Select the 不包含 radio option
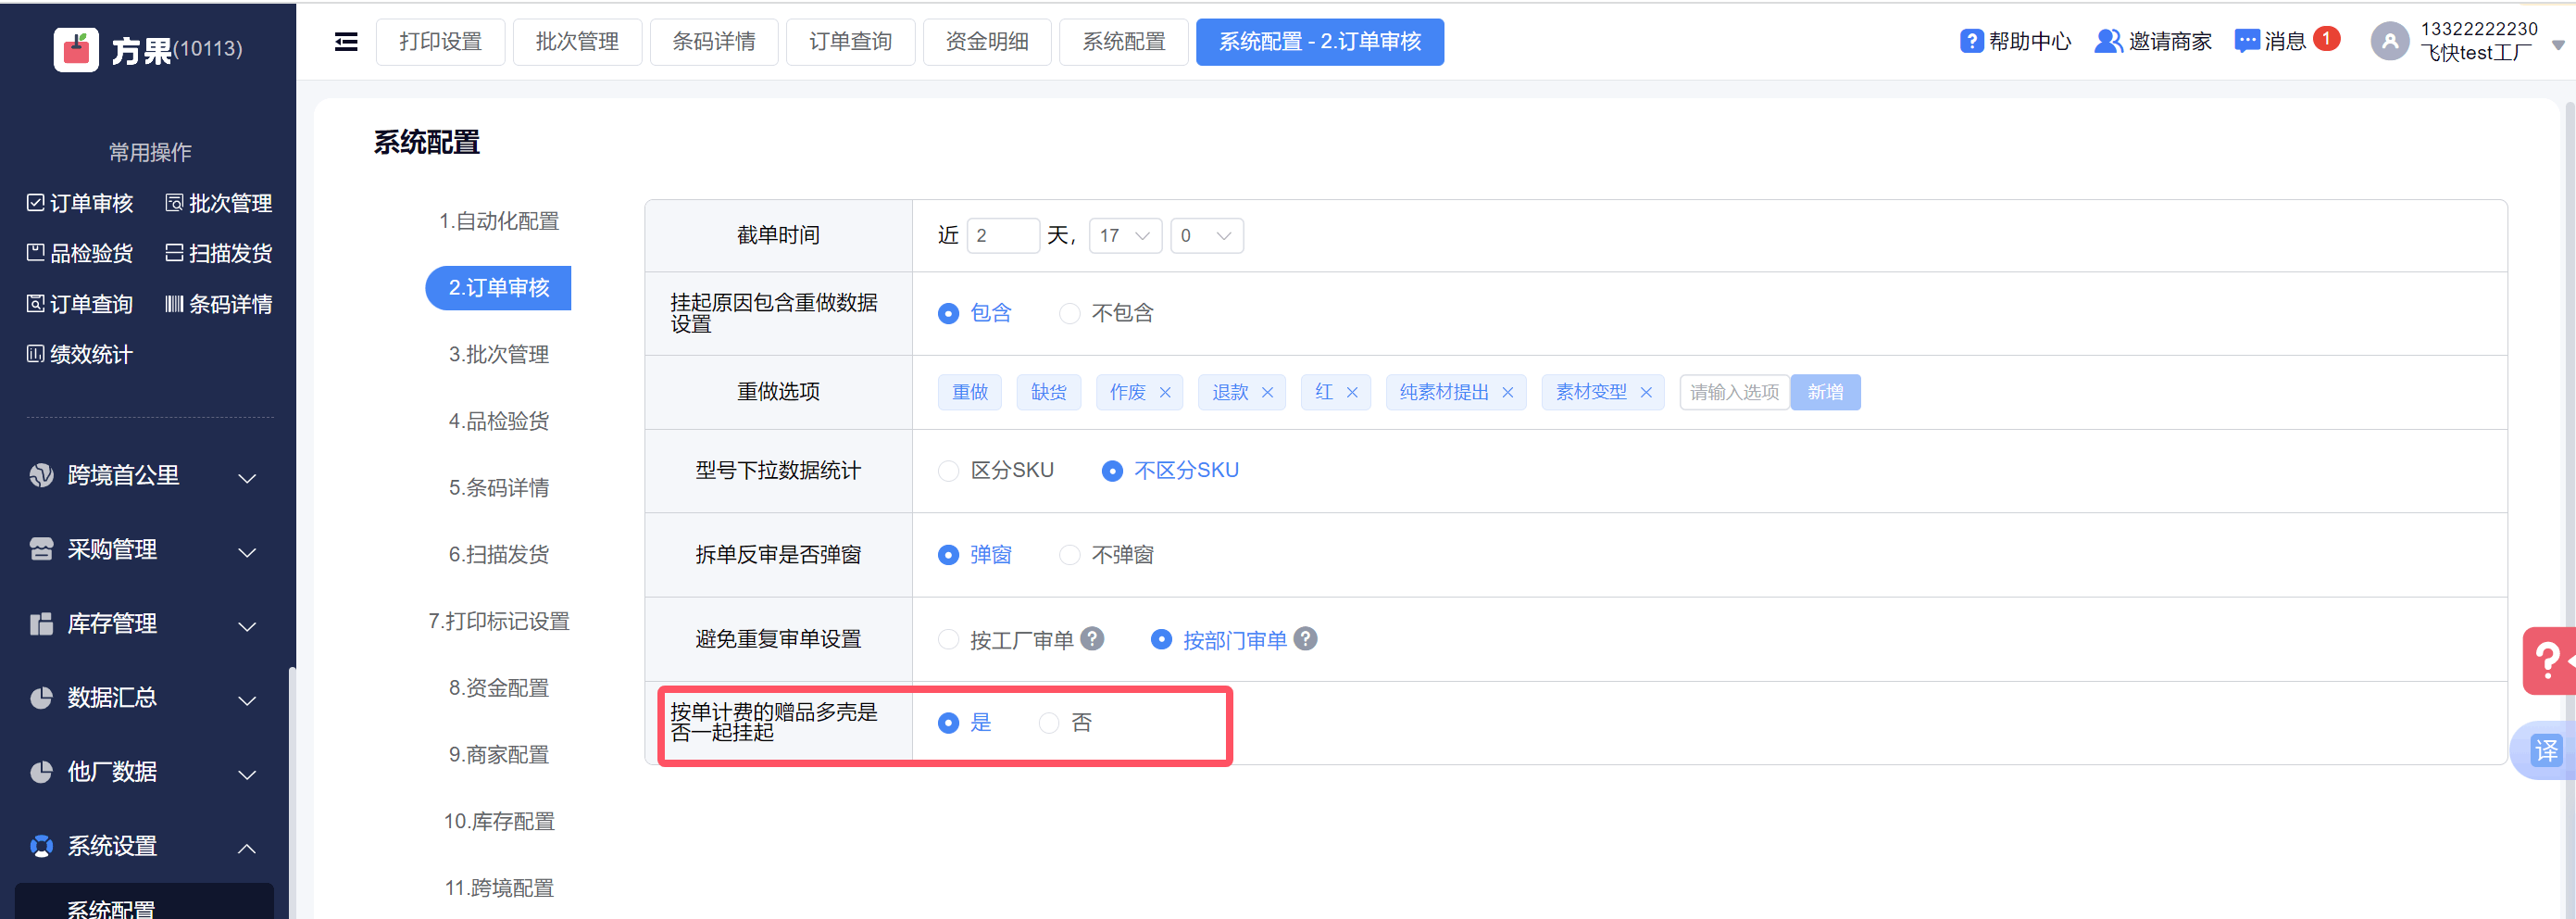Viewport: 2576px width, 919px height. pos(1070,314)
